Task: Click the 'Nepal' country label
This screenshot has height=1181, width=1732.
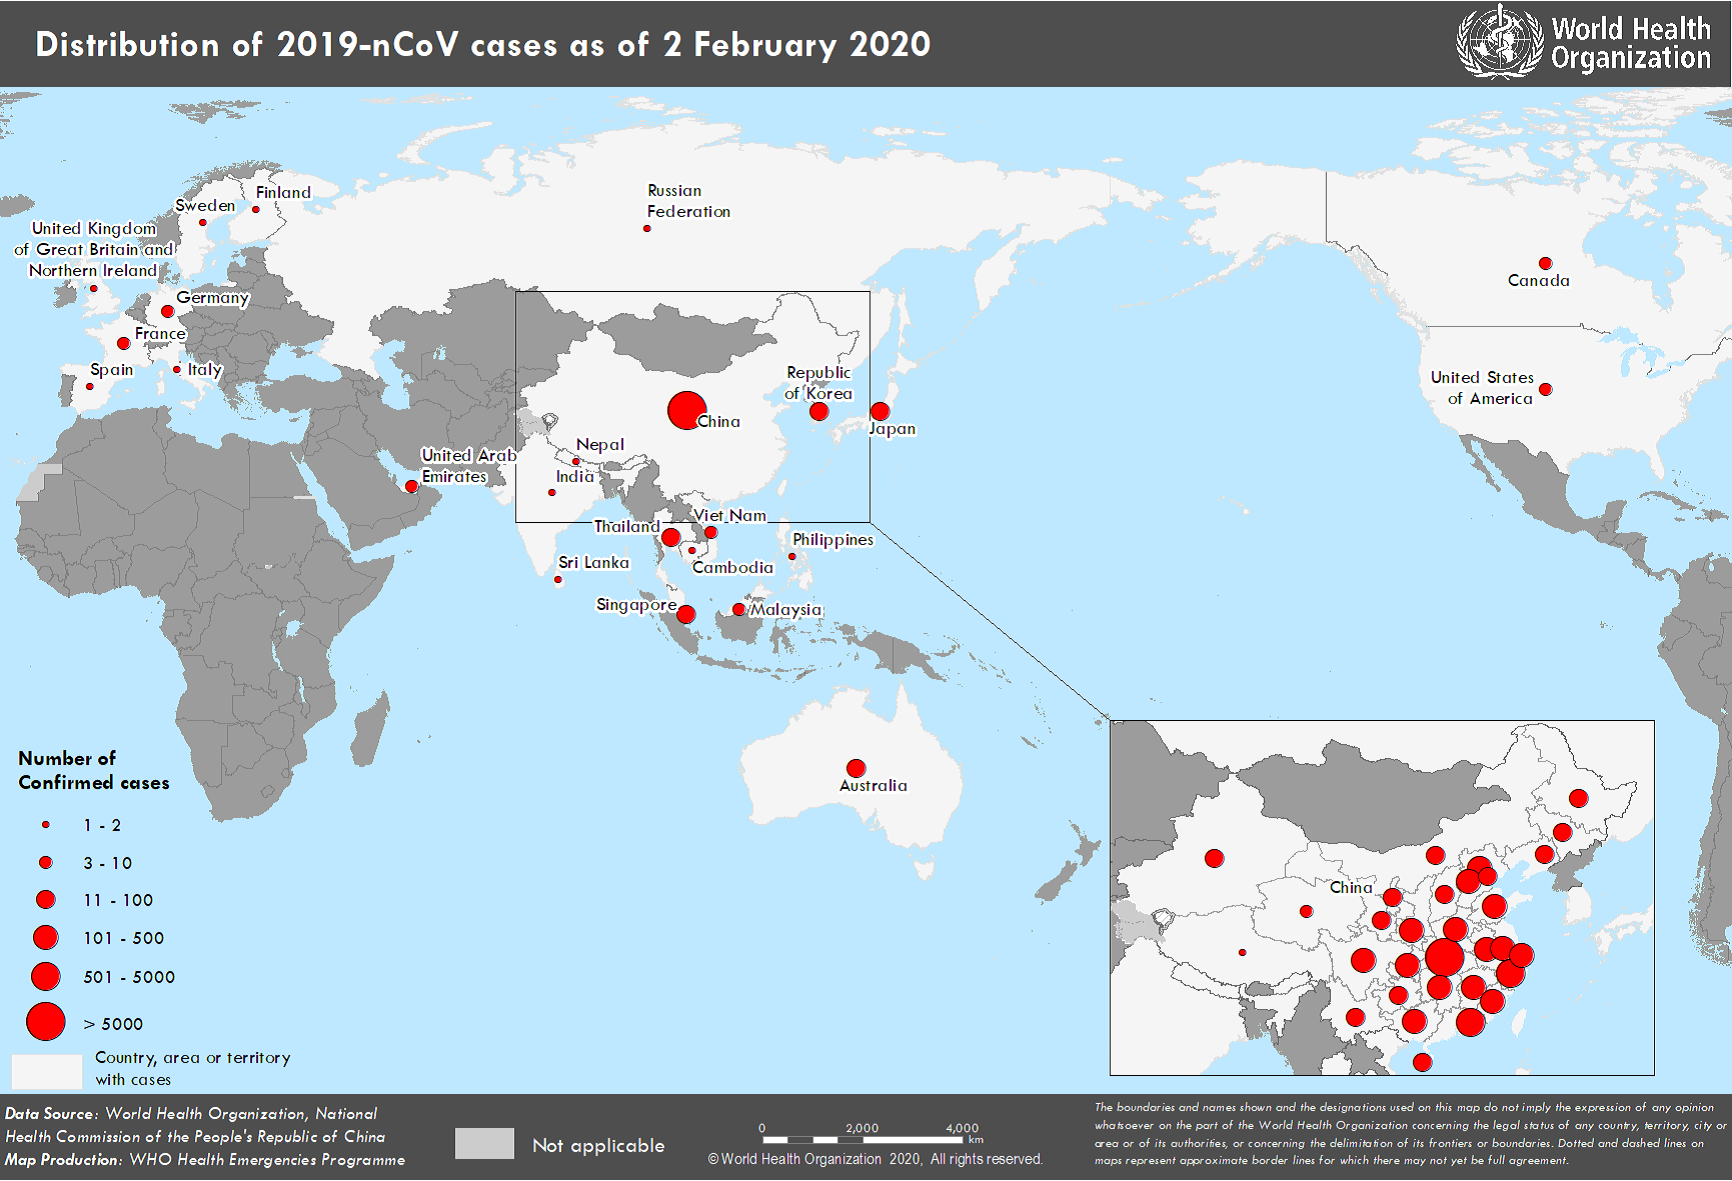Action: [x=600, y=444]
